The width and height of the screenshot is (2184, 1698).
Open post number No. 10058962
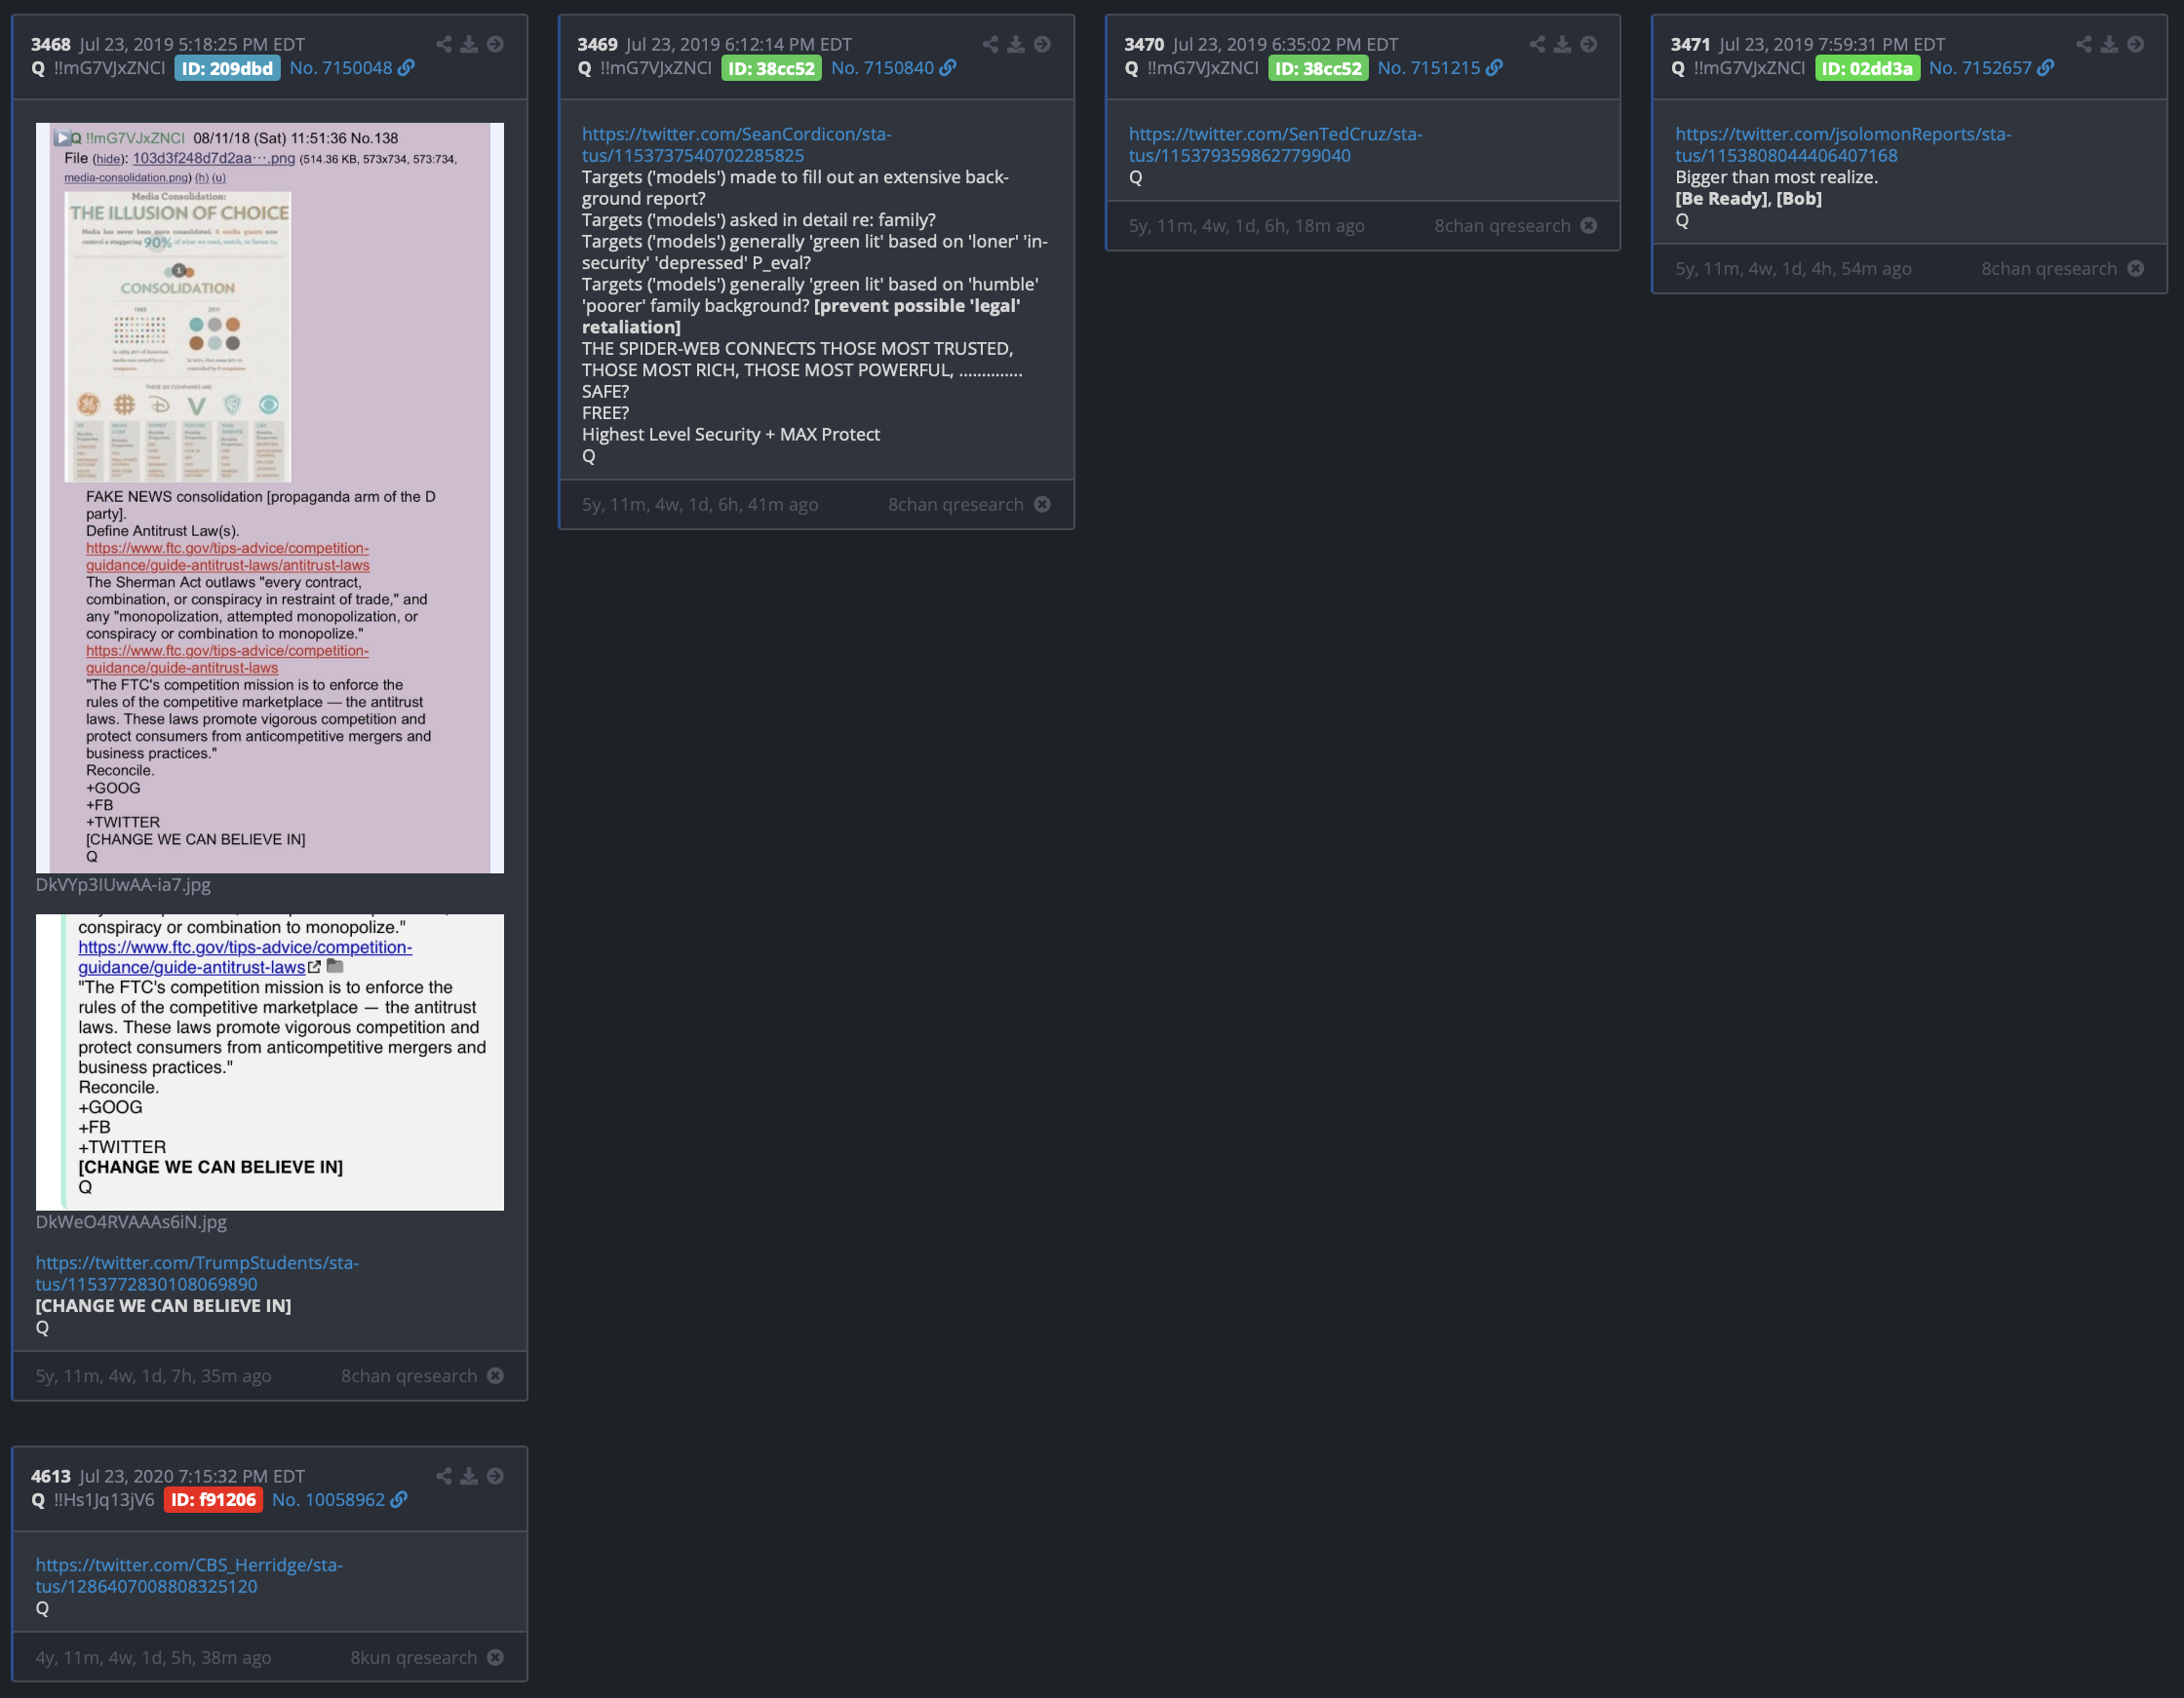click(329, 1500)
